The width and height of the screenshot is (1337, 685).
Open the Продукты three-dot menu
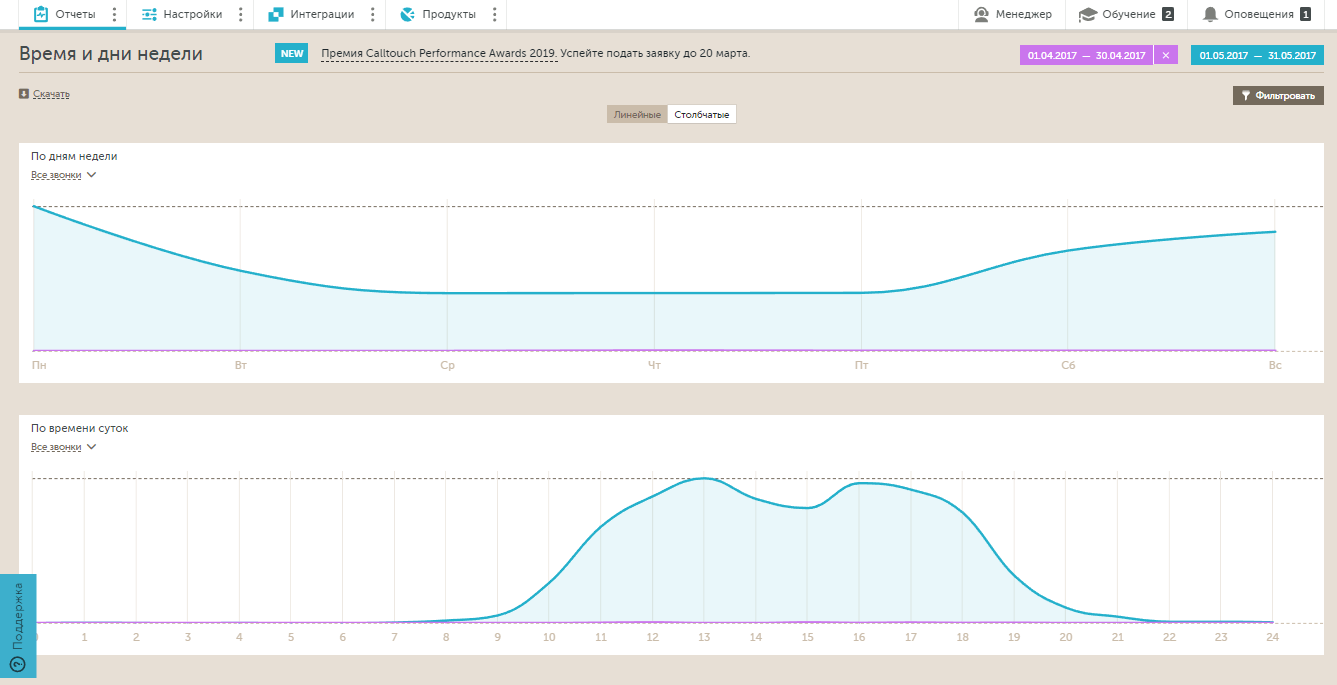click(x=495, y=14)
